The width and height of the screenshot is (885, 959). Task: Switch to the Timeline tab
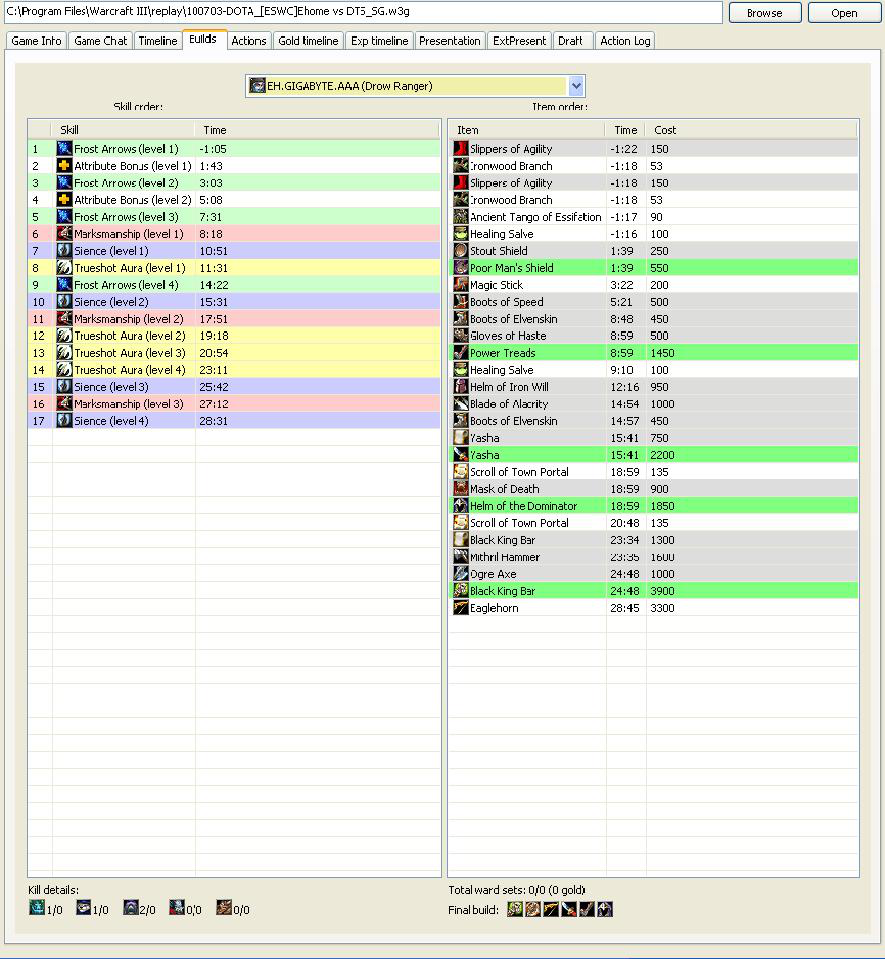(158, 41)
